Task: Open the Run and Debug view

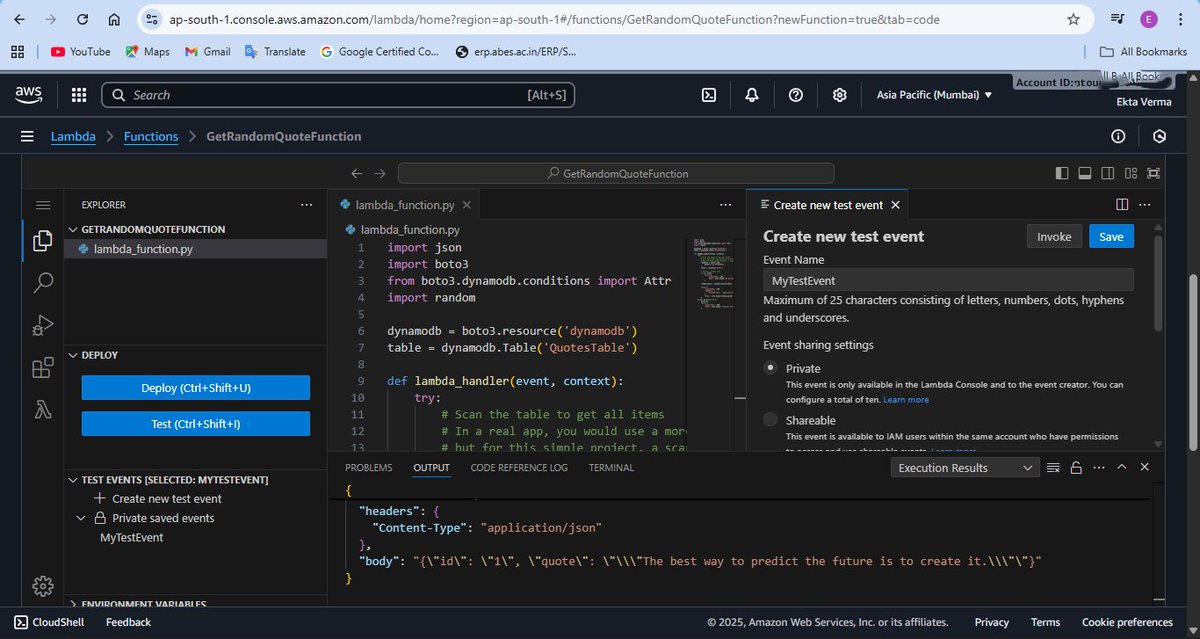Action: (x=43, y=325)
